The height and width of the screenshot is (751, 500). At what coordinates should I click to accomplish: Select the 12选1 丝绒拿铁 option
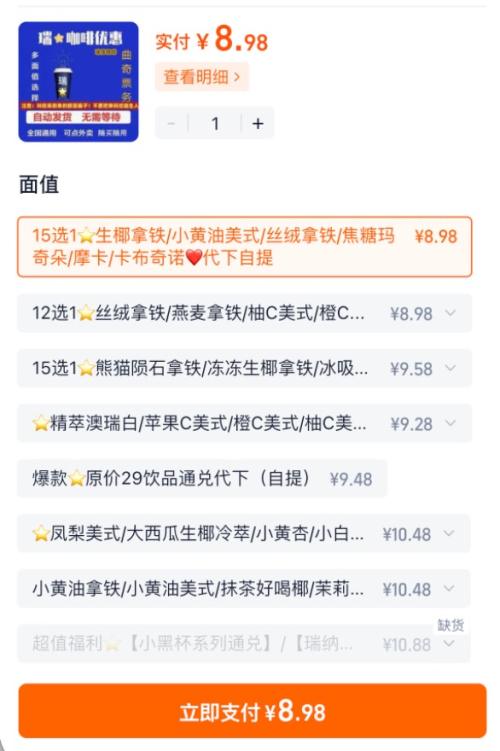coord(245,314)
